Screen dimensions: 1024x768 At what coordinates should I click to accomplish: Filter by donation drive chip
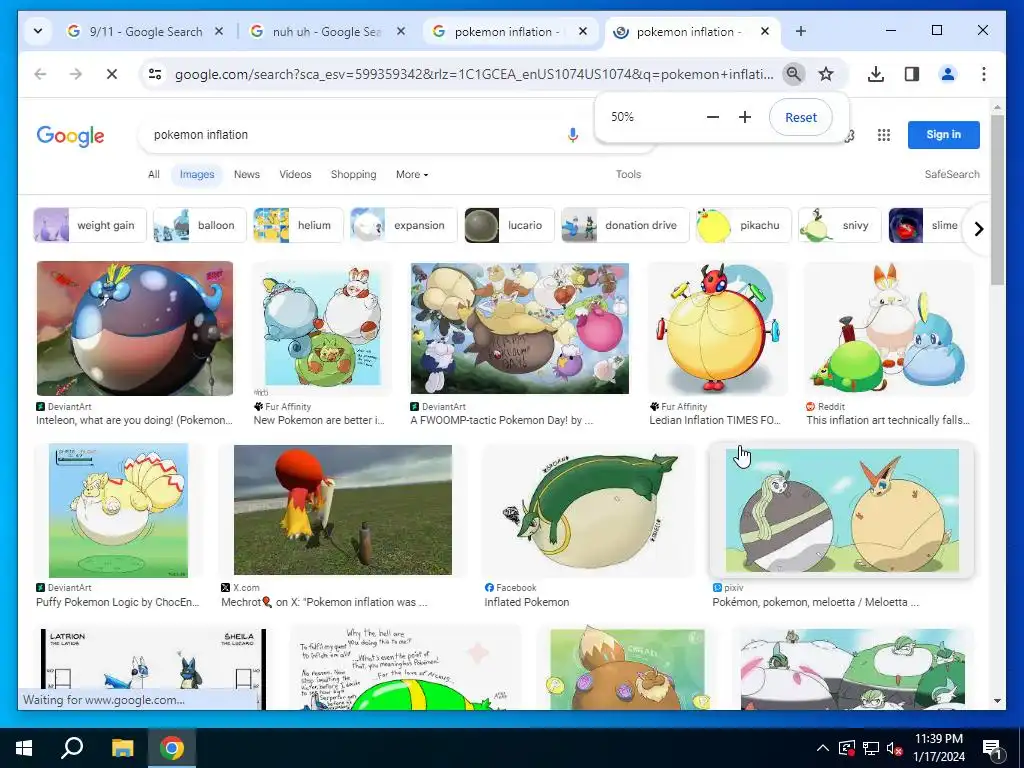click(x=625, y=225)
